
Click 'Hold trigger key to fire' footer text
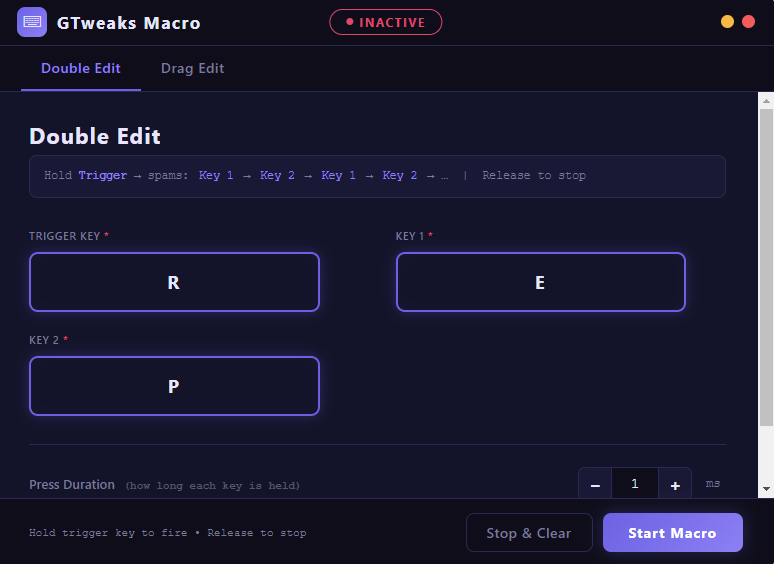point(108,533)
